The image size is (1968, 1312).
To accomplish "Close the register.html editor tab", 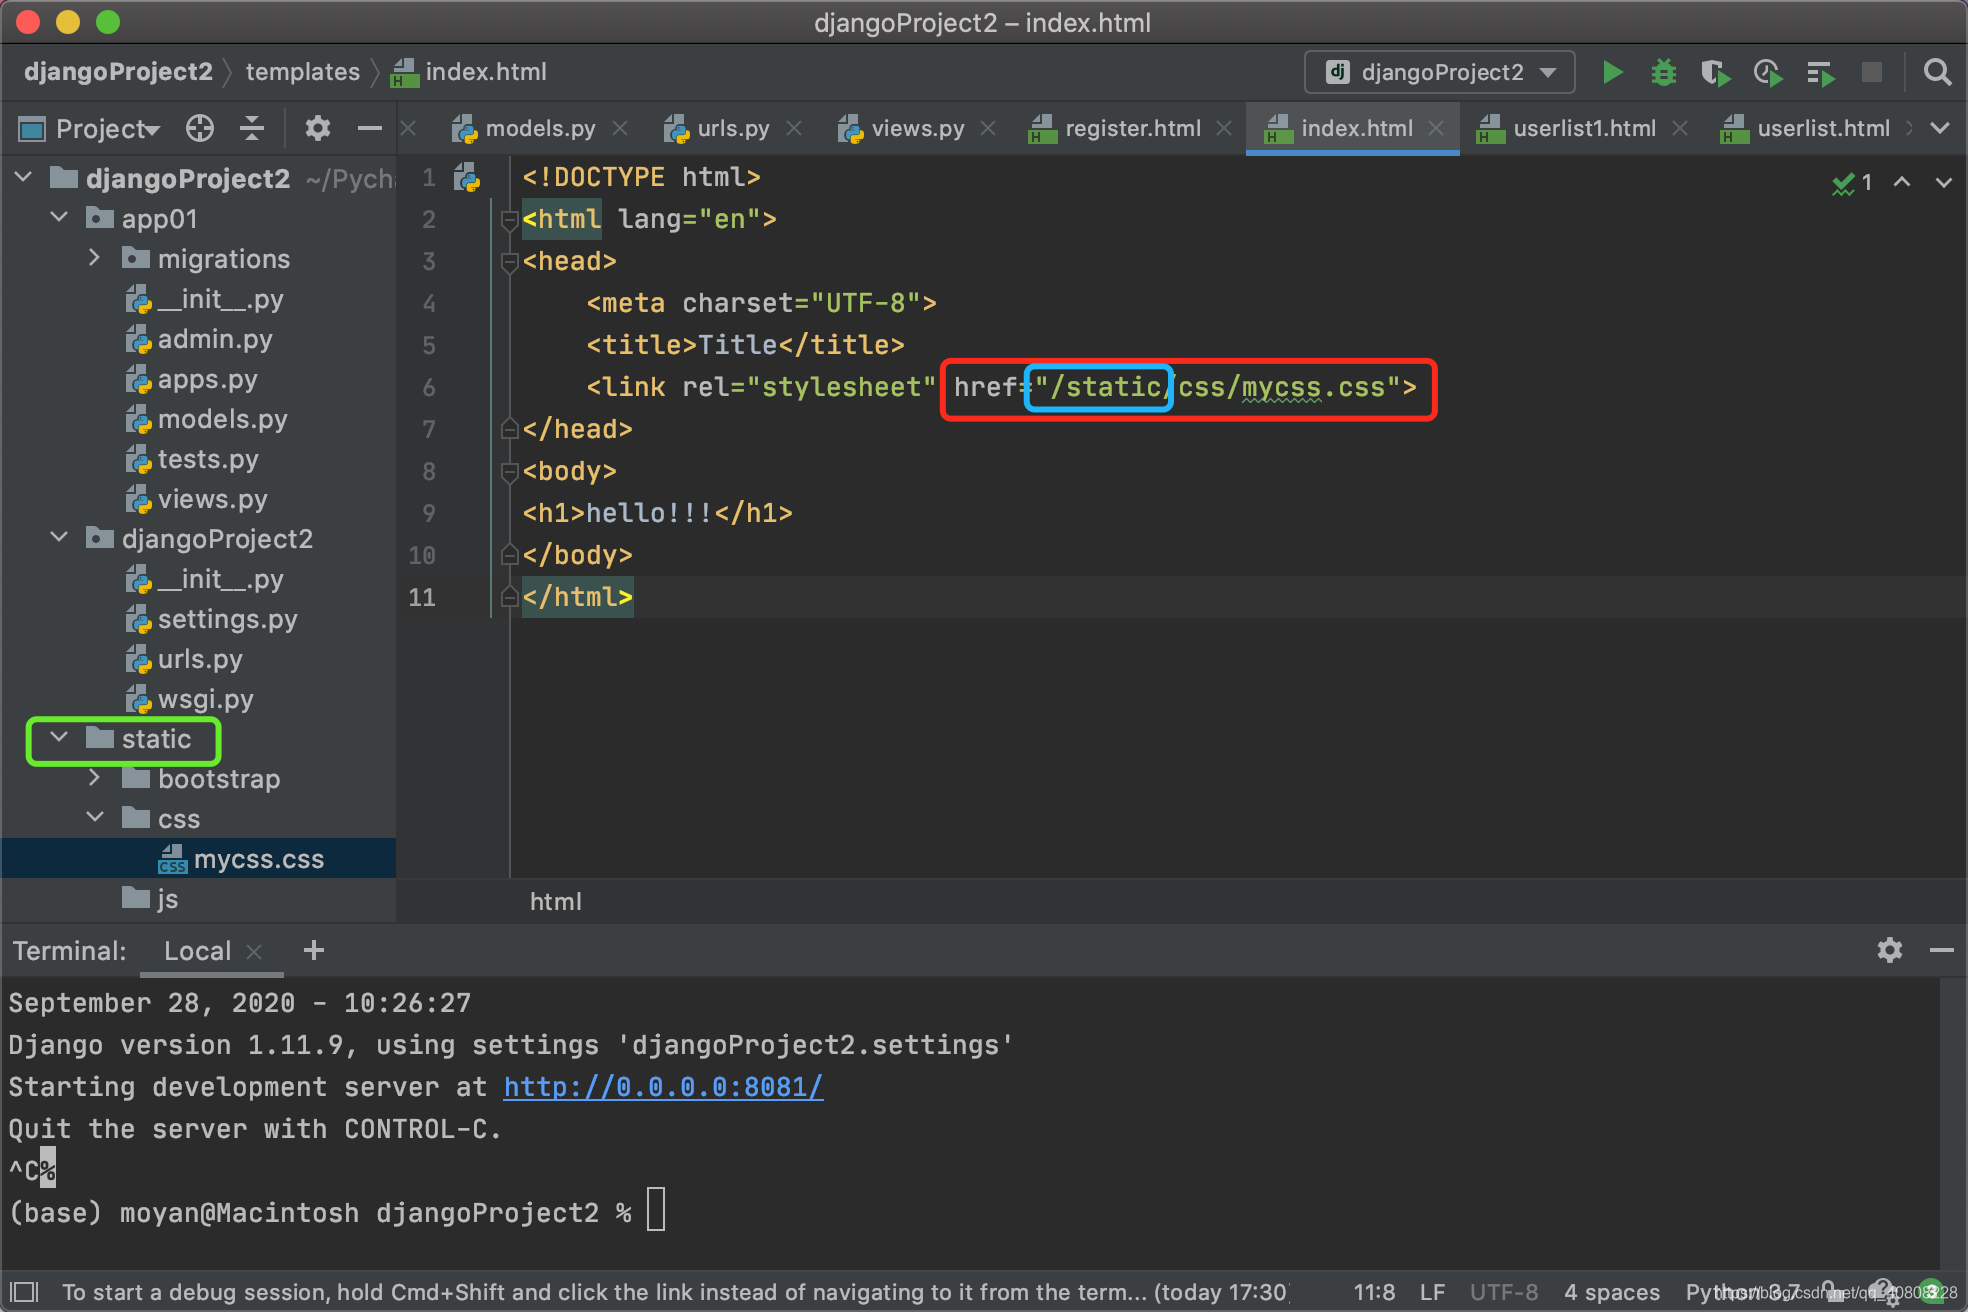I will 1224,128.
